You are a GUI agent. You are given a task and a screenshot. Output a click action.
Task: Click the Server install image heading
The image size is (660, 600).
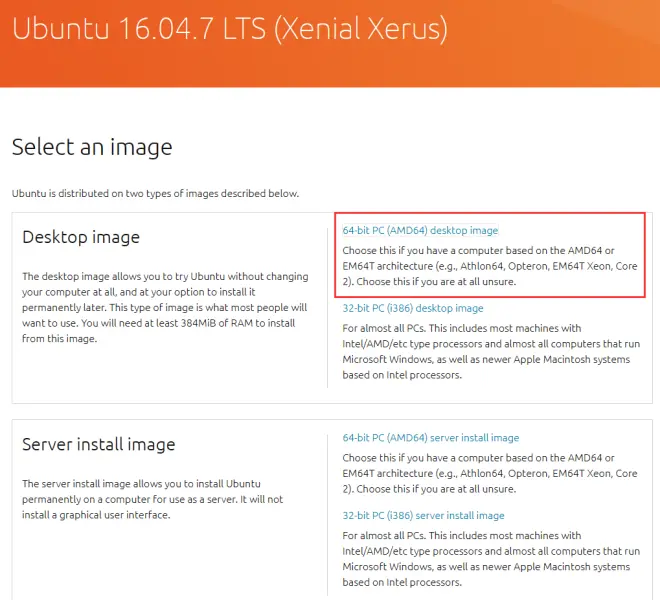coord(98,444)
